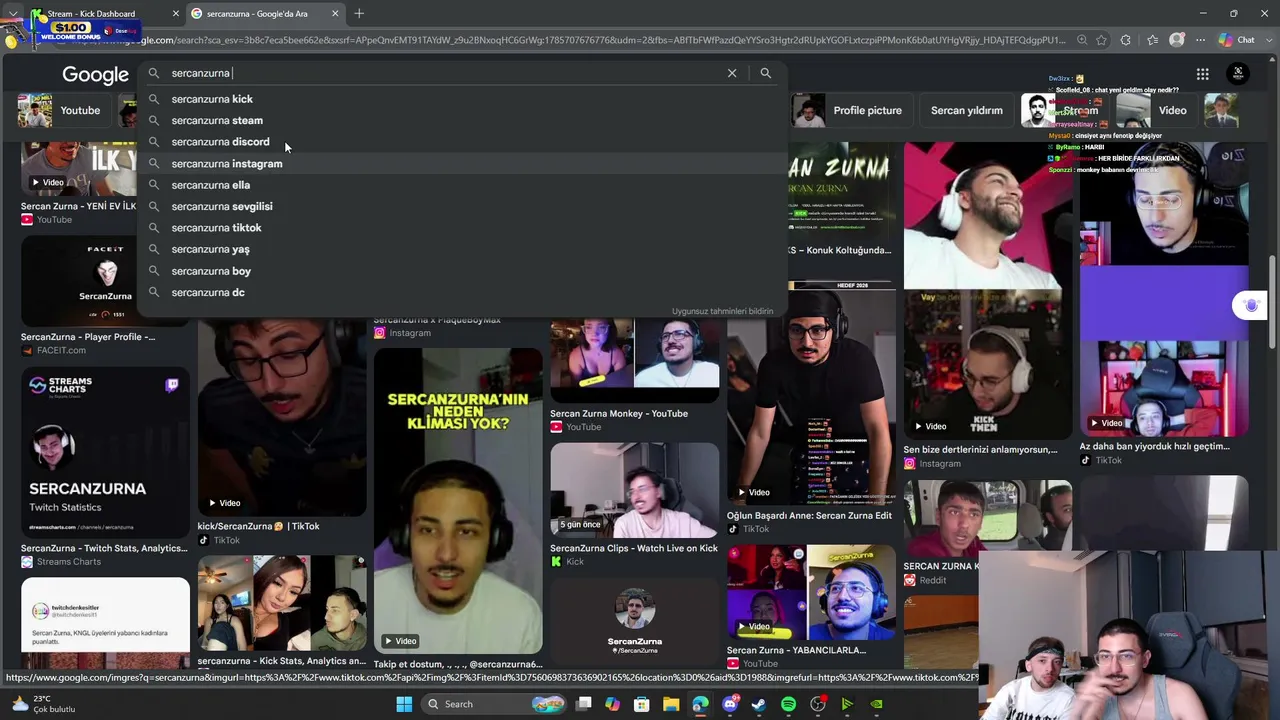The height and width of the screenshot is (720, 1280).
Task: Open browser extensions puzzle icon
Action: tap(1126, 40)
